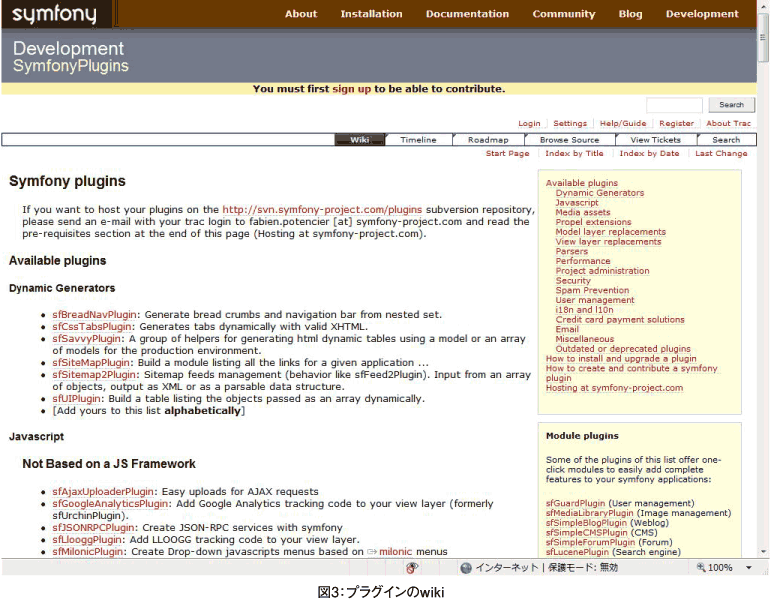Open How to install and upgrade a plugin
Image resolution: width=771 pixels, height=603 pixels.
click(x=621, y=359)
